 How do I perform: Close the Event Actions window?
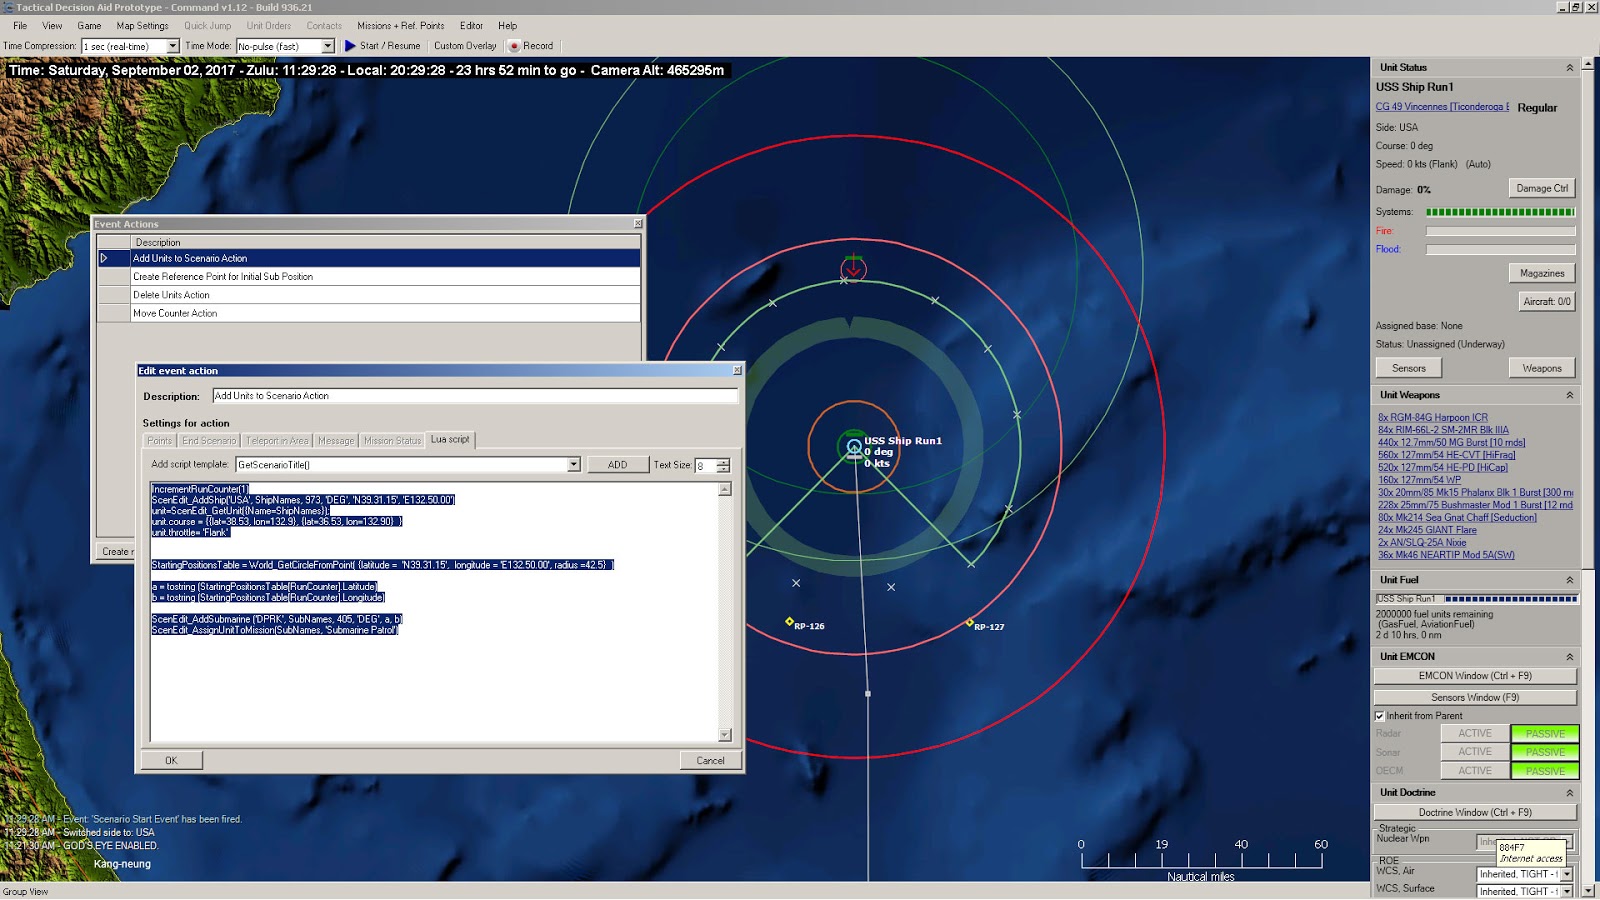pyautogui.click(x=638, y=224)
